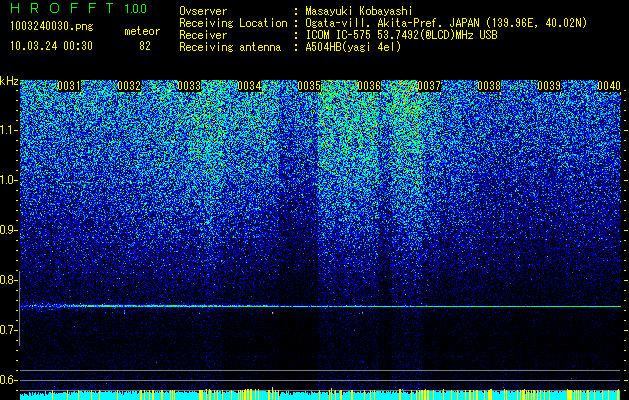Viewport: 629px width, 400px height.
Task: Click the time marker 0031
Action: click(69, 86)
